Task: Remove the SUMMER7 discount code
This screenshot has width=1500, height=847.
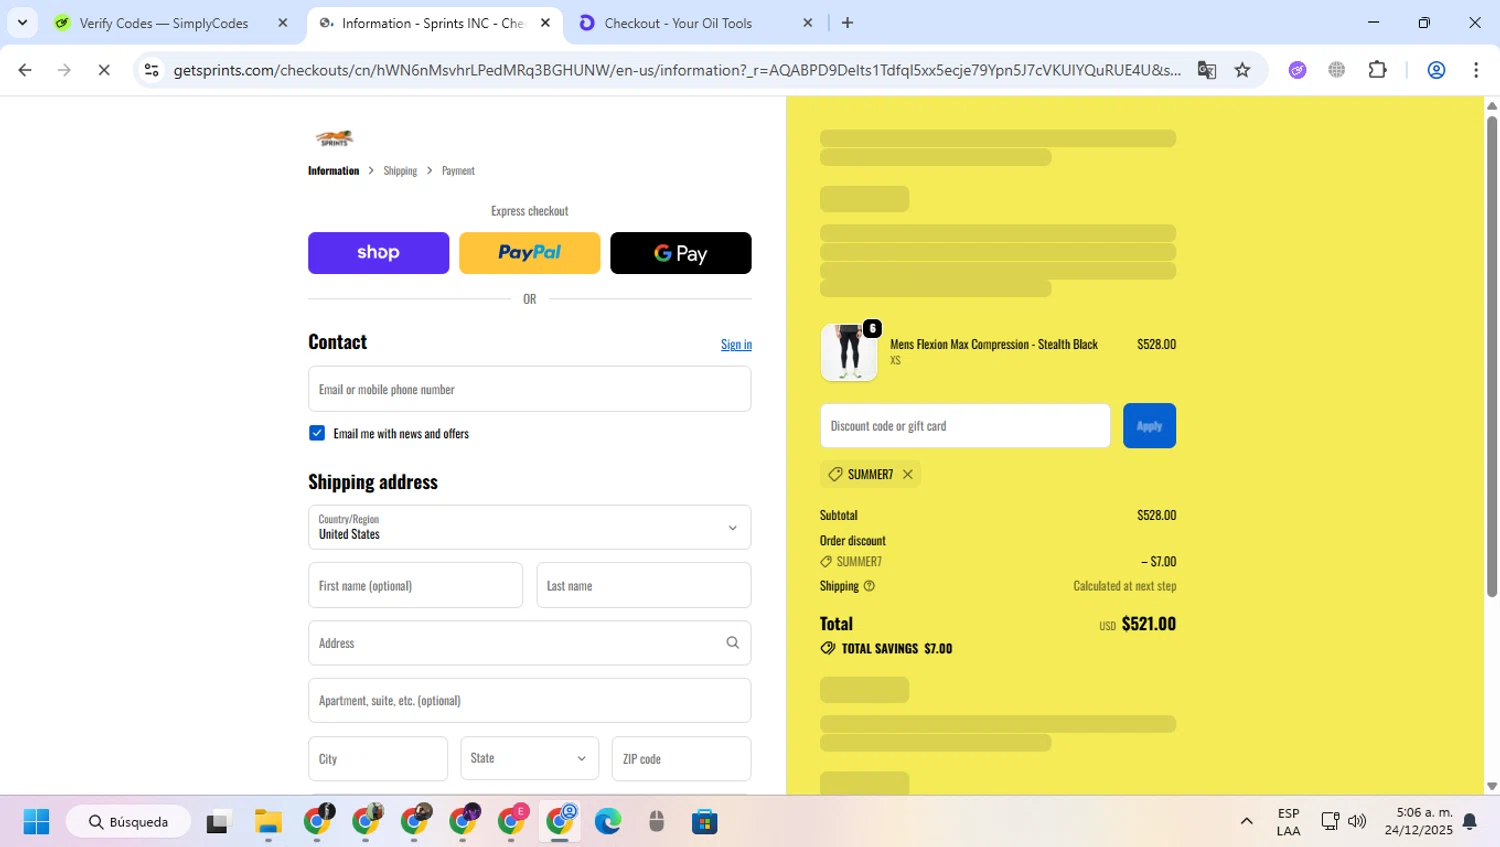Action: click(x=907, y=474)
